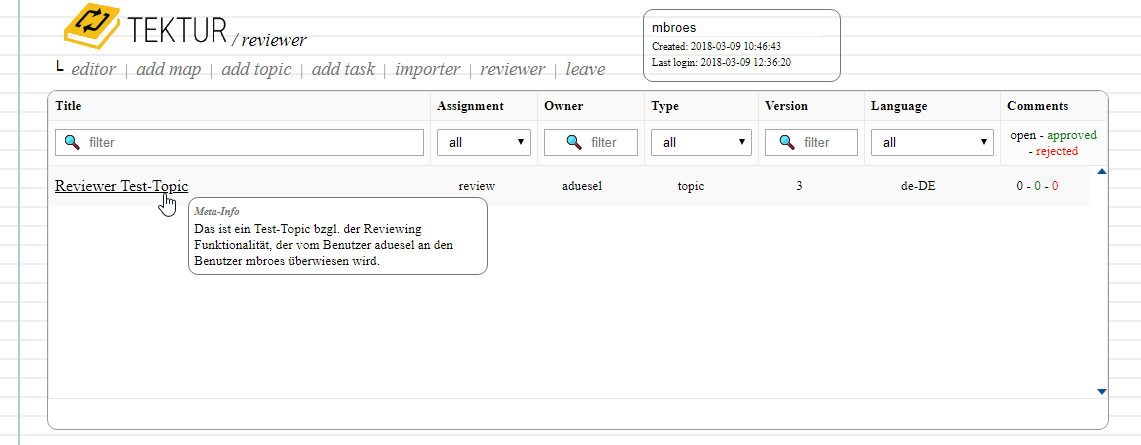
Task: Click the magnifier icon in Owner filter
Action: (x=573, y=143)
